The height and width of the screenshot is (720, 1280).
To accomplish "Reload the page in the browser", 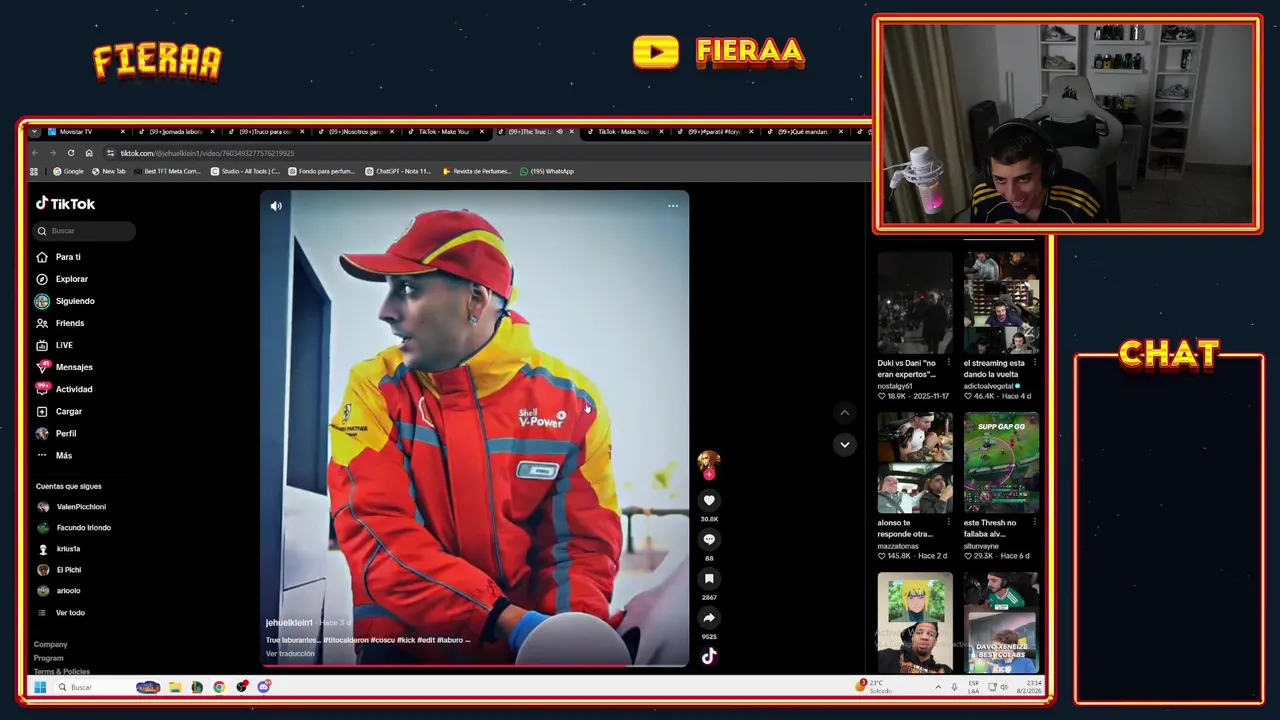I will tap(71, 153).
